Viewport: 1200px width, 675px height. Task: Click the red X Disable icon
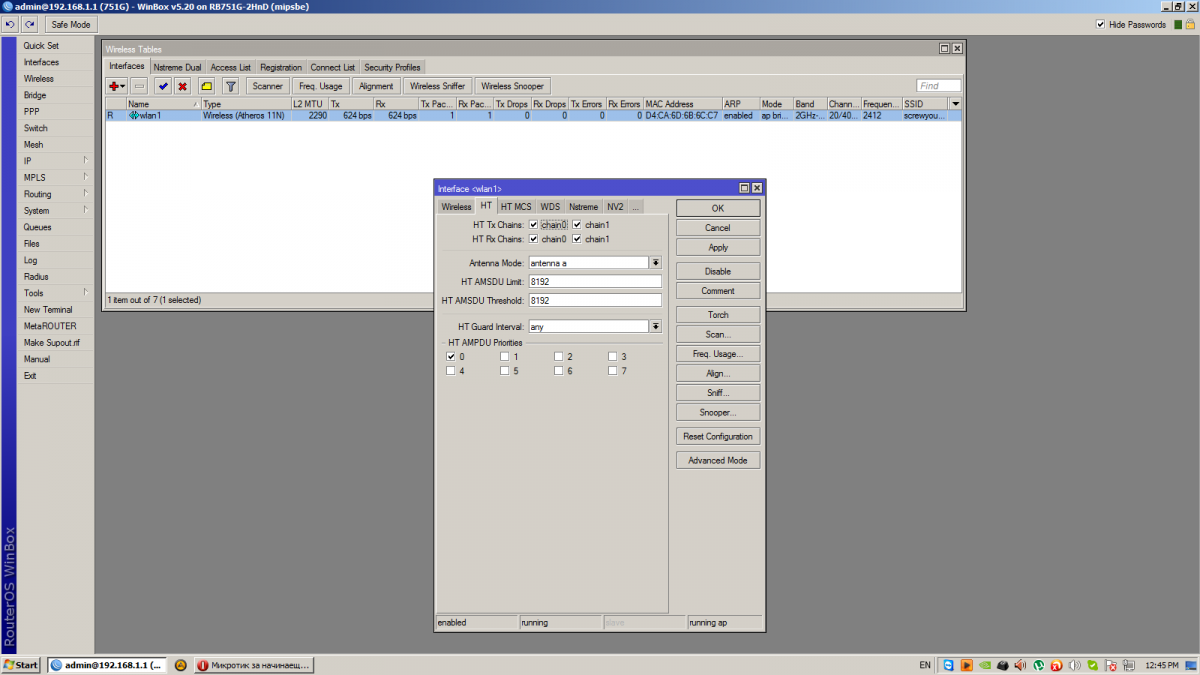pyautogui.click(x=183, y=86)
